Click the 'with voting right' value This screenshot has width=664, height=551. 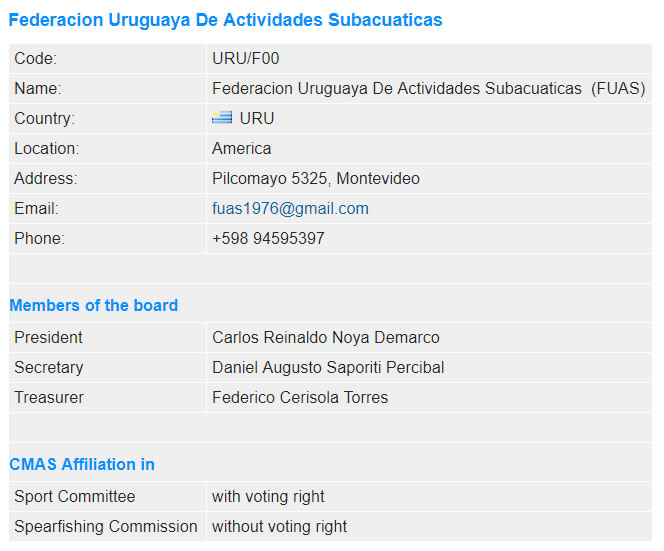click(x=268, y=496)
